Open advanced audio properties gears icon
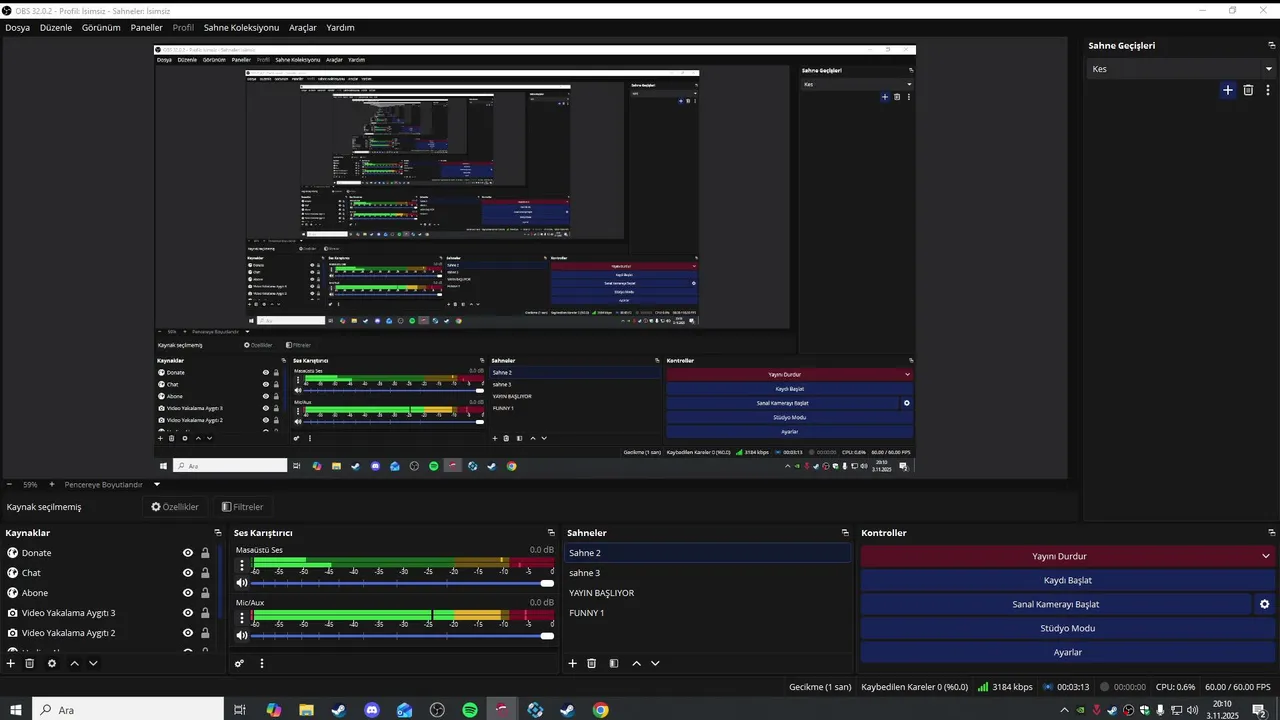Image resolution: width=1280 pixels, height=720 pixels. [239, 663]
